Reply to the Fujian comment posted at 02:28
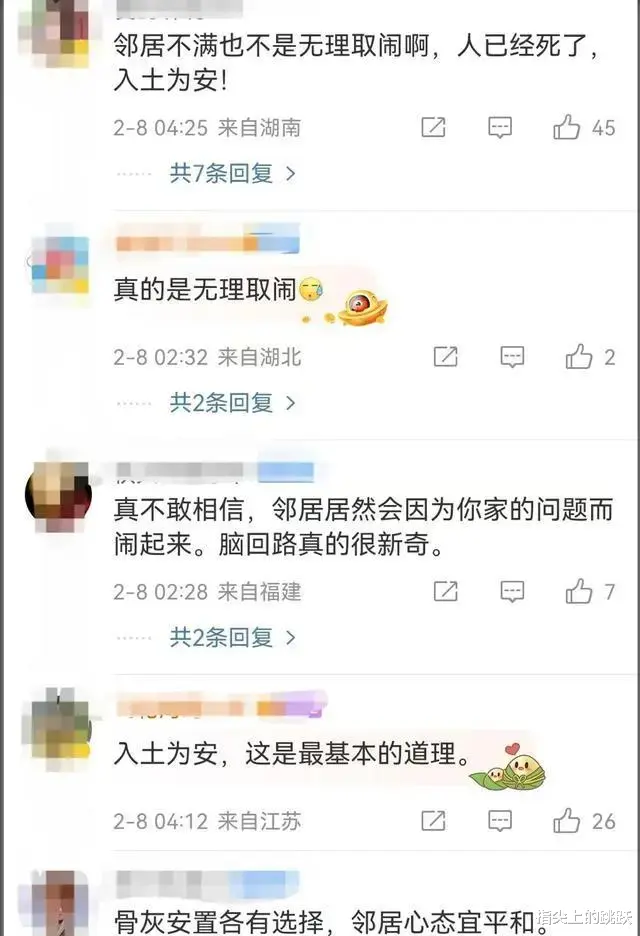This screenshot has width=640, height=936. pyautogui.click(x=512, y=592)
